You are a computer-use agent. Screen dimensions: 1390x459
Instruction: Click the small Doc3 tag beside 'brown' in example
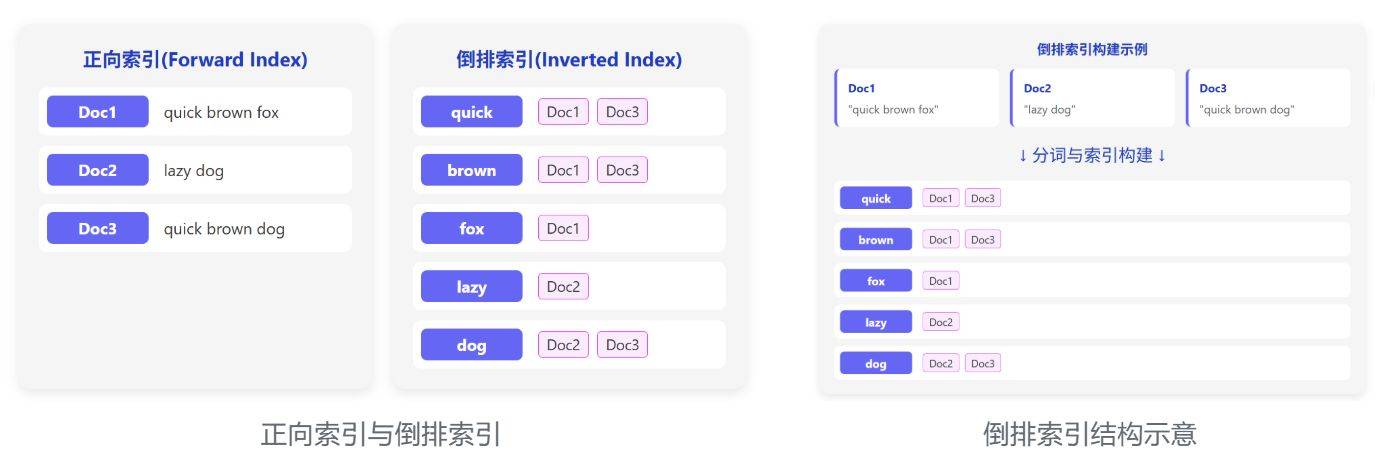point(983,239)
